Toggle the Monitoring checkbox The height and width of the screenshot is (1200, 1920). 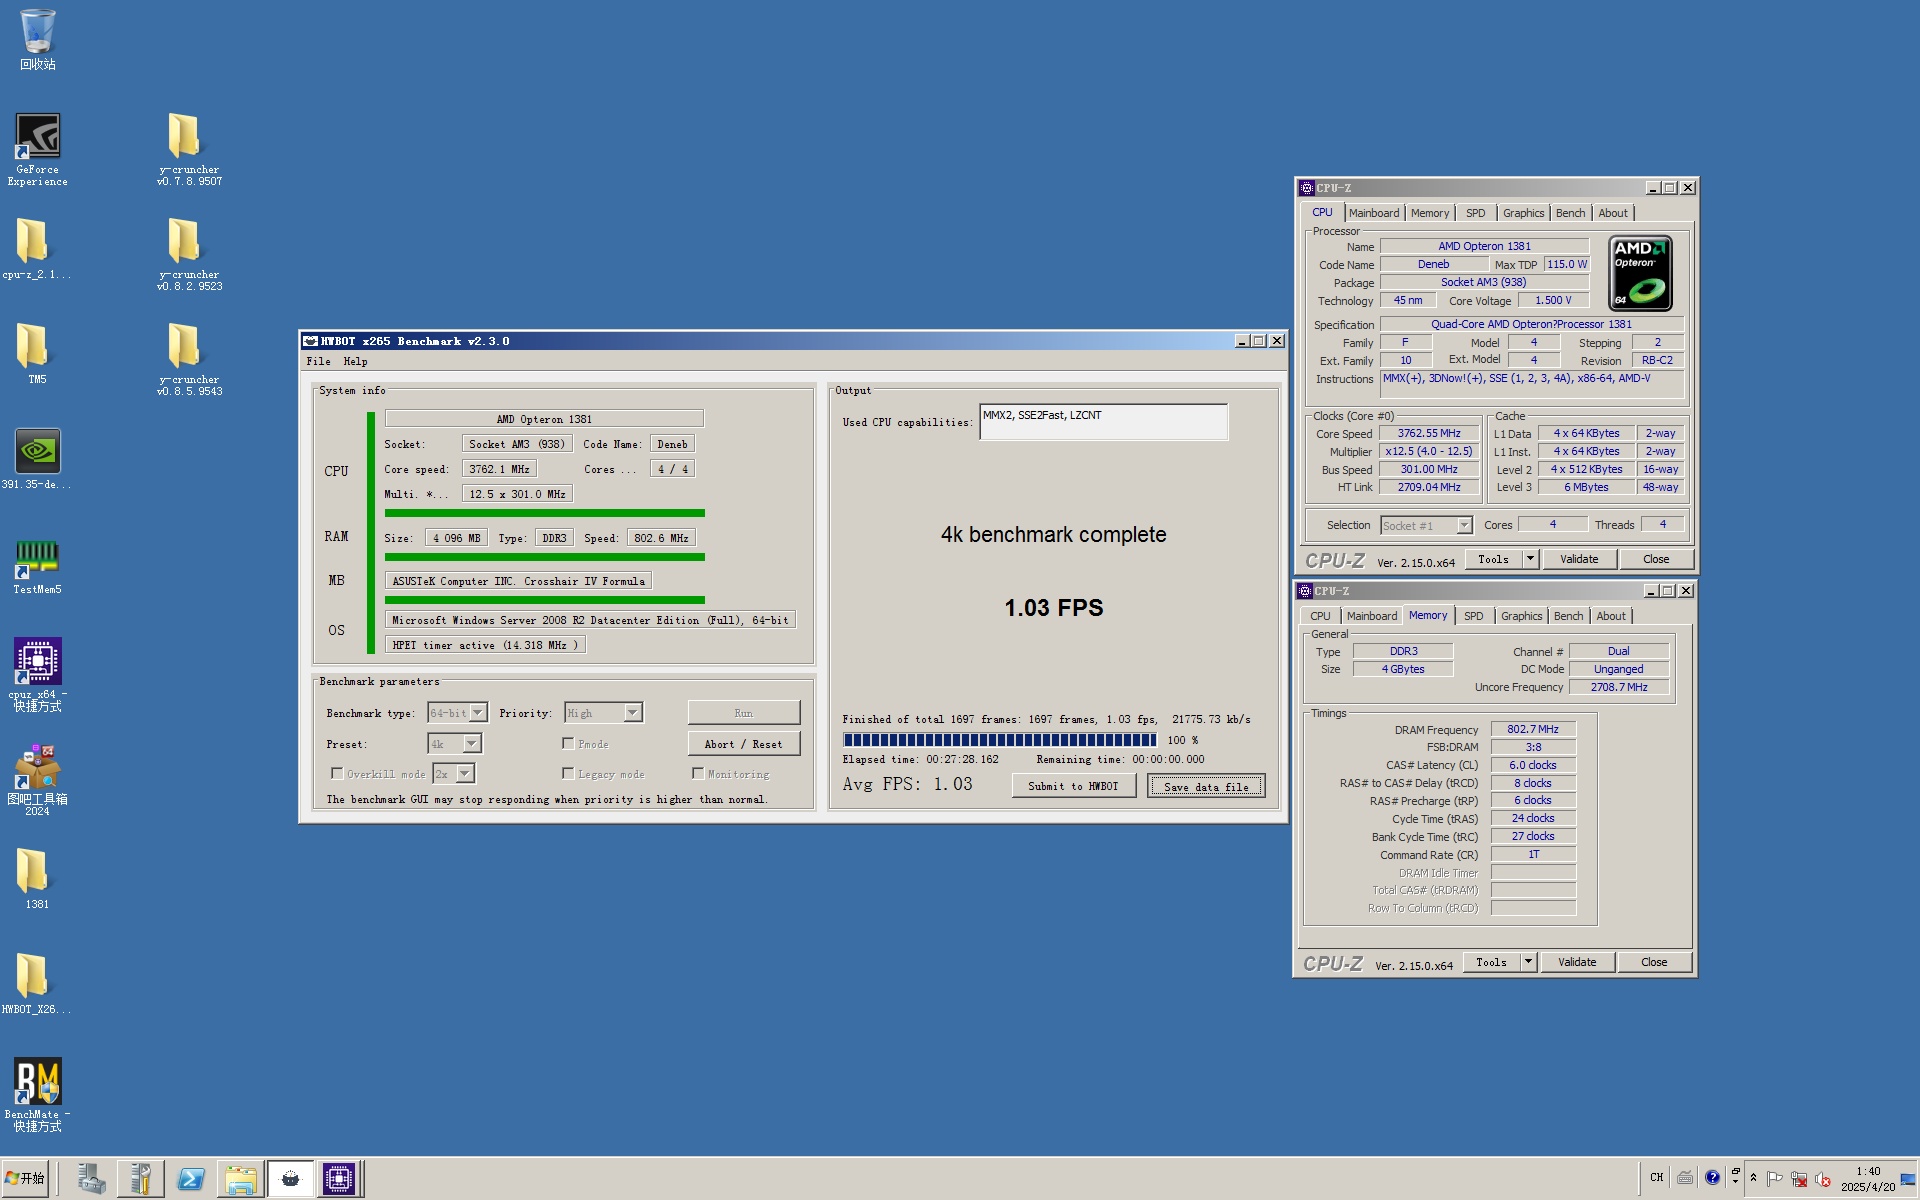(x=698, y=773)
